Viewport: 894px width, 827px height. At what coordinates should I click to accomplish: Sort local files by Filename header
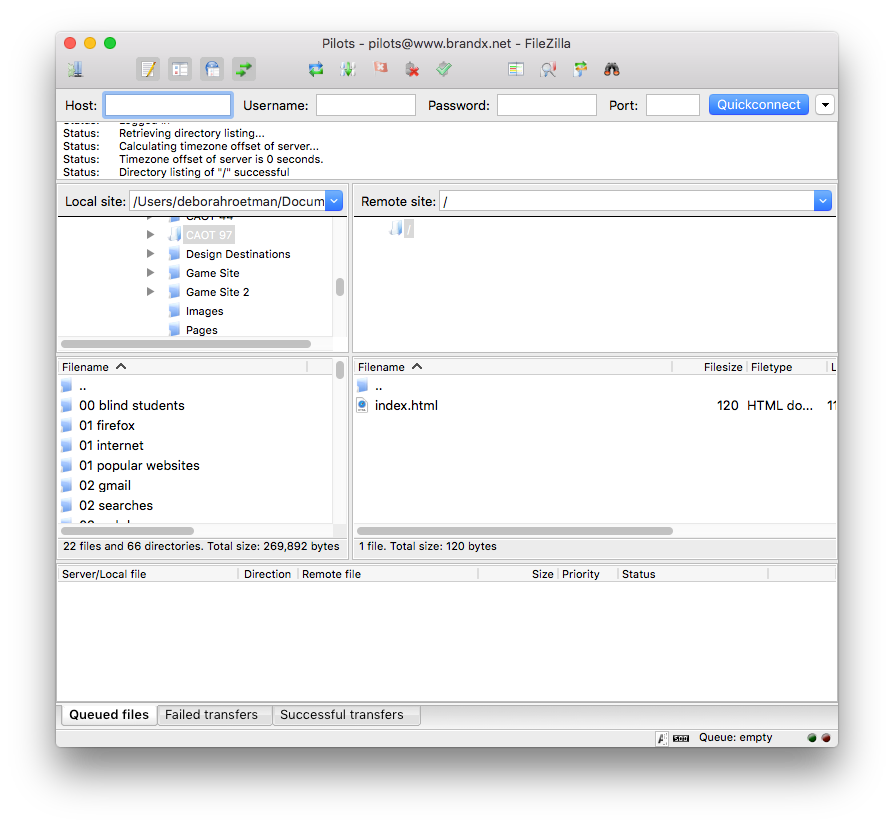pyautogui.click(x=182, y=367)
